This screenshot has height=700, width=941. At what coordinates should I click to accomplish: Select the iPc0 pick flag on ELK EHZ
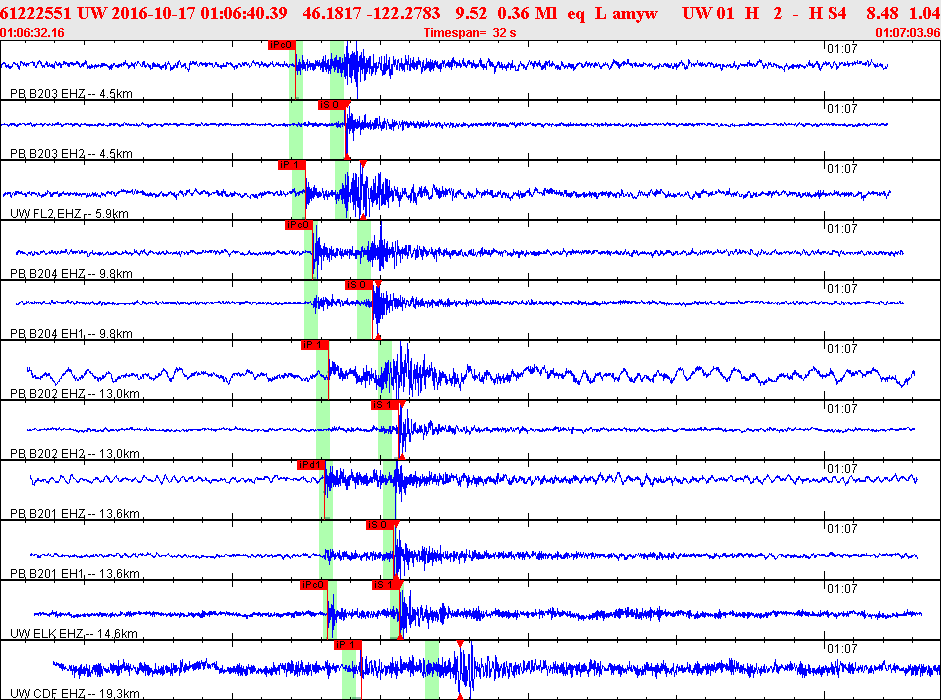pos(314,585)
